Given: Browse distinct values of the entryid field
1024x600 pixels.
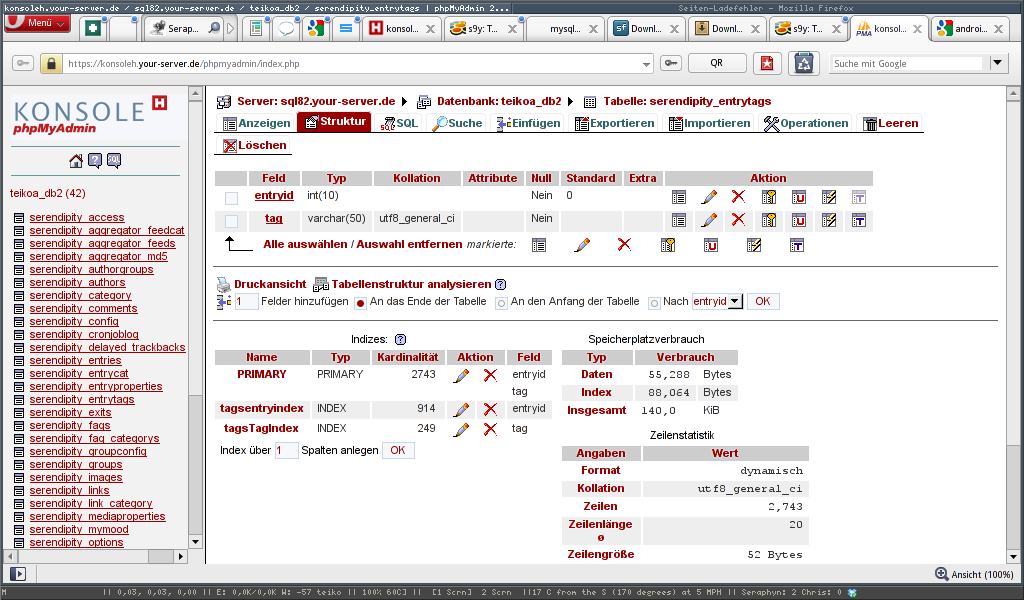Looking at the screenshot, I should tap(679, 195).
